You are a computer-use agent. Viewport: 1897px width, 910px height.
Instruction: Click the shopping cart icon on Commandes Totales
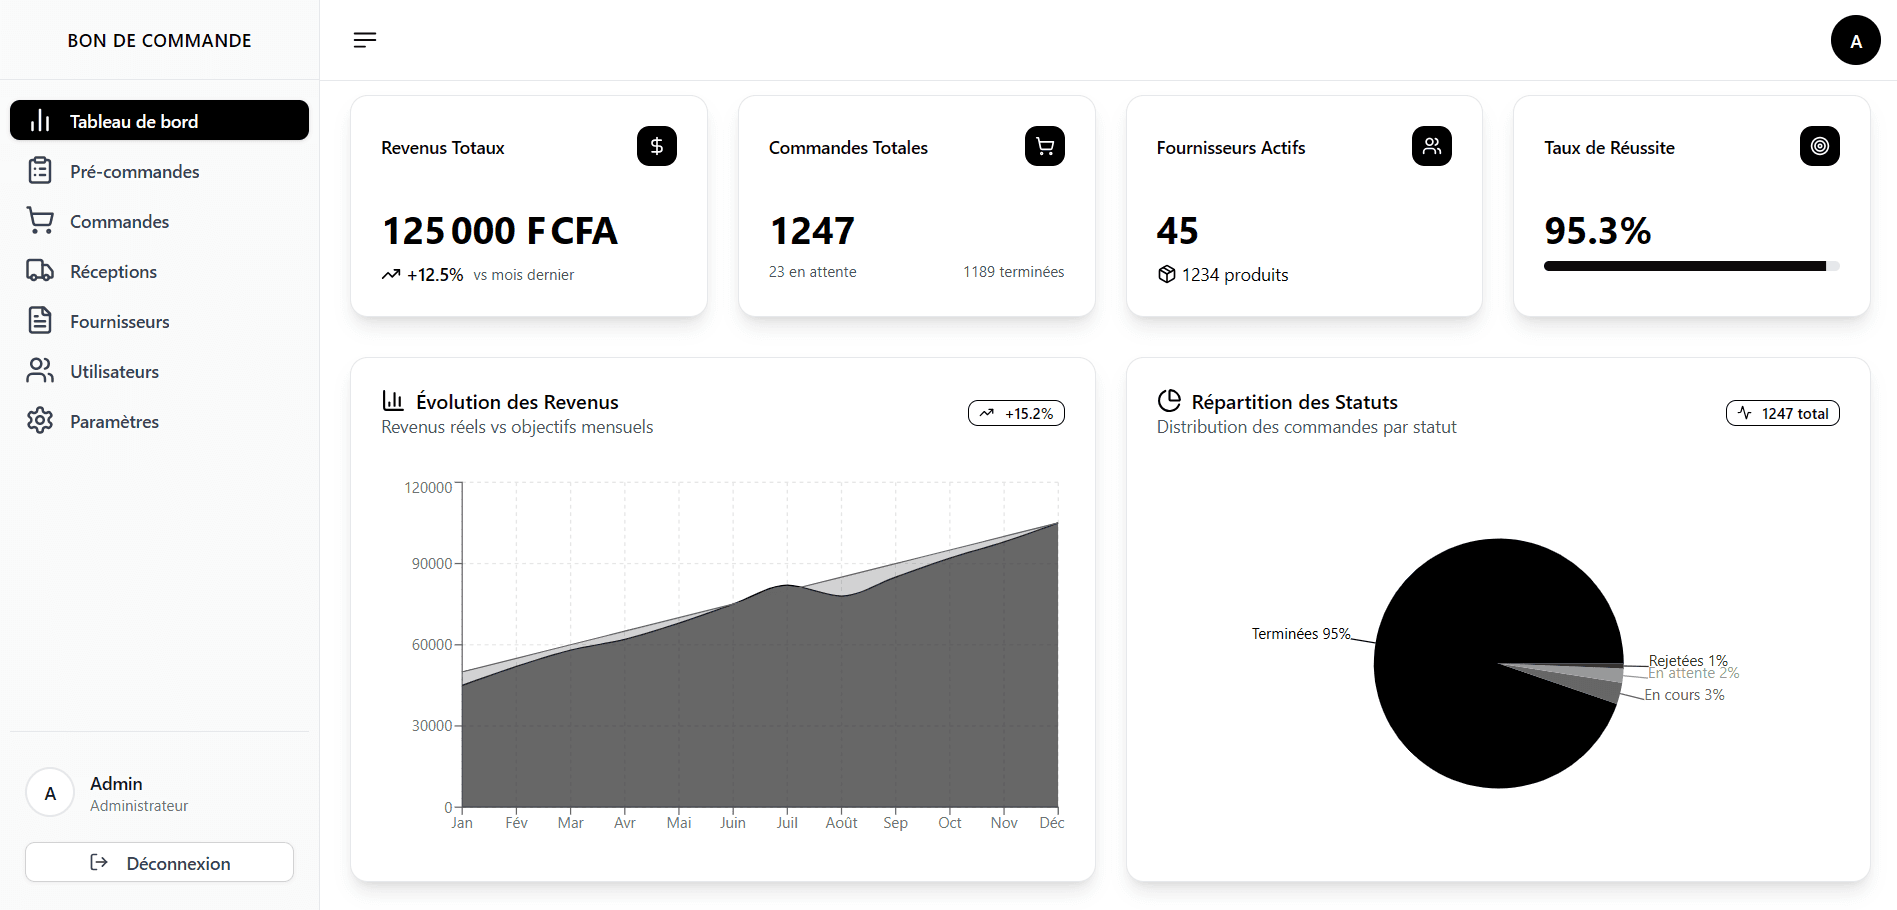coord(1044,146)
